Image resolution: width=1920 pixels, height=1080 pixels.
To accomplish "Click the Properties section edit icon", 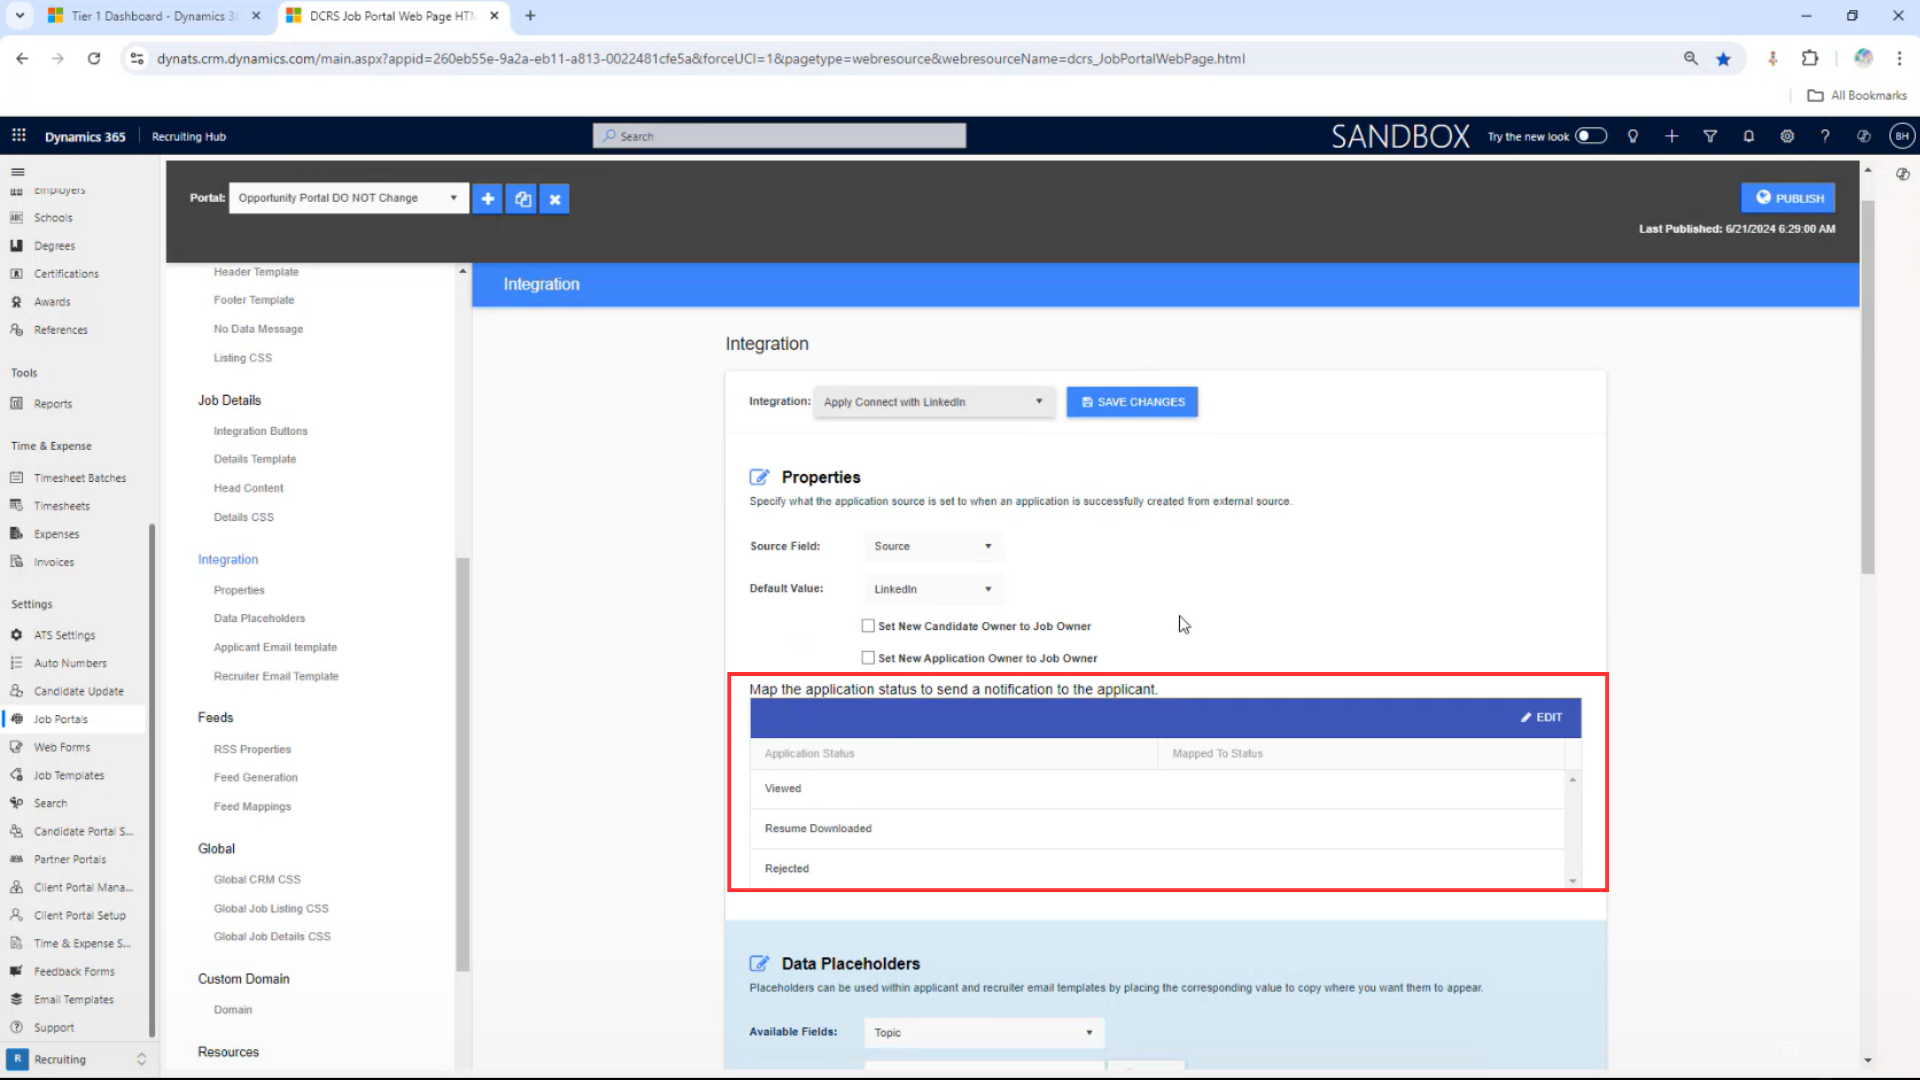I will click(760, 477).
